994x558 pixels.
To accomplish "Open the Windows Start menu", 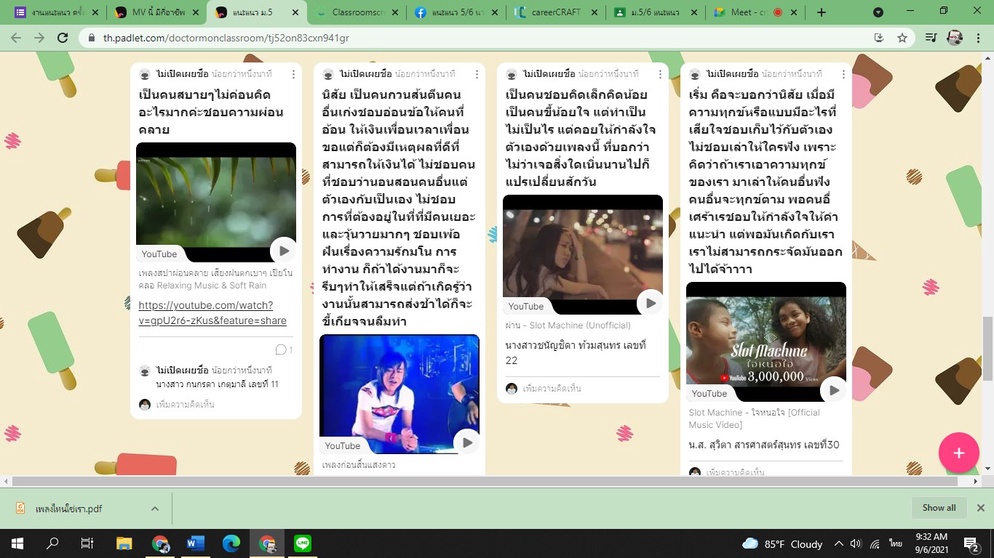I will (x=17, y=543).
